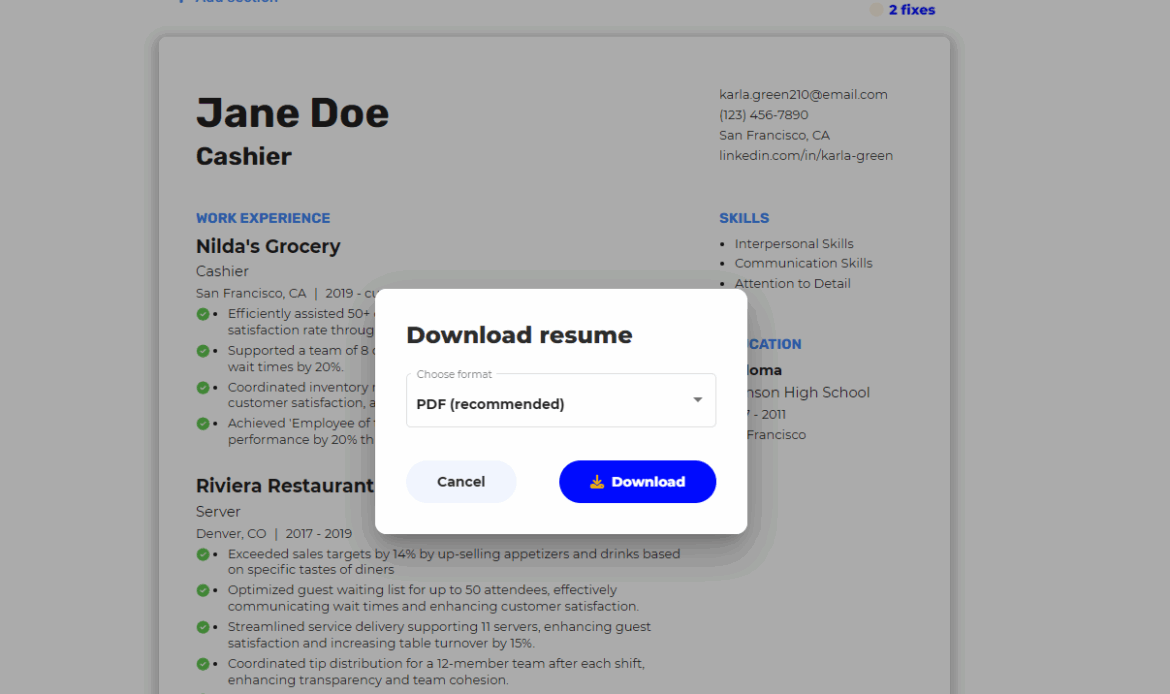Cancel the Download resume dialog

[x=461, y=481]
